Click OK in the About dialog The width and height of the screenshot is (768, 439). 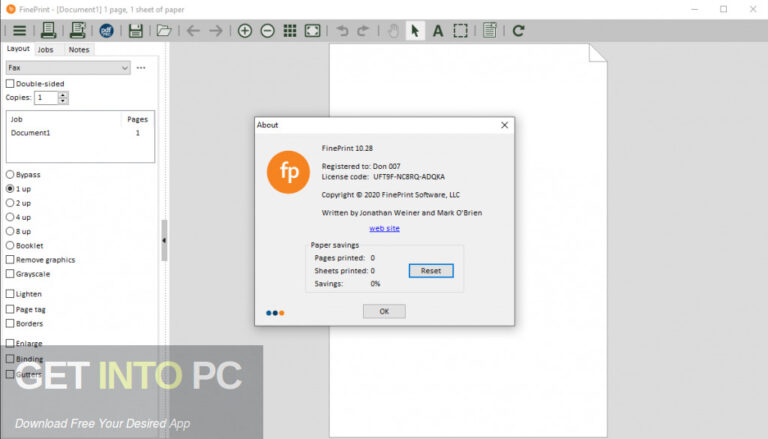(384, 311)
